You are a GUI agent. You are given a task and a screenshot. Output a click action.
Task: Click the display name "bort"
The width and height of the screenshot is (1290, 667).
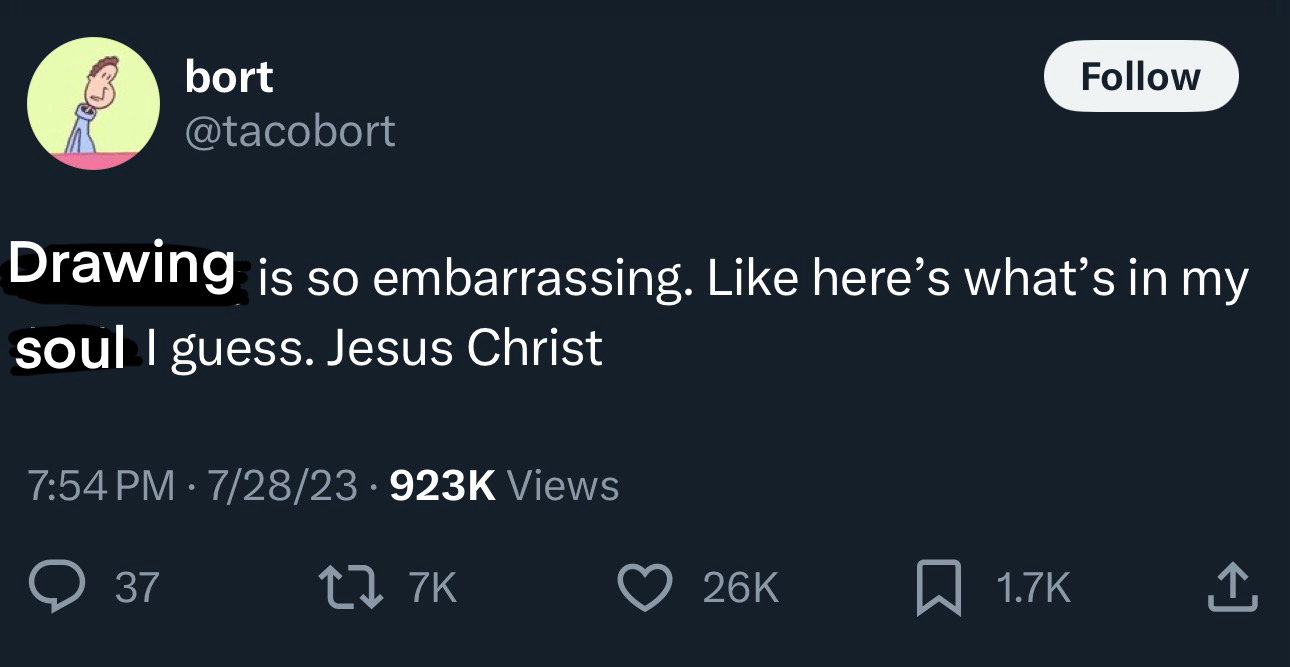pos(229,77)
